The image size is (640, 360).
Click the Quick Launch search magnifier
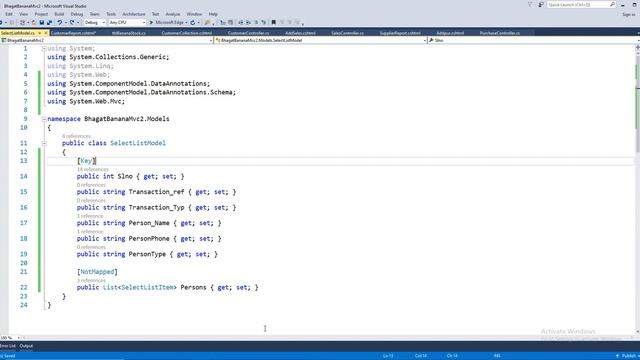click(x=612, y=4)
